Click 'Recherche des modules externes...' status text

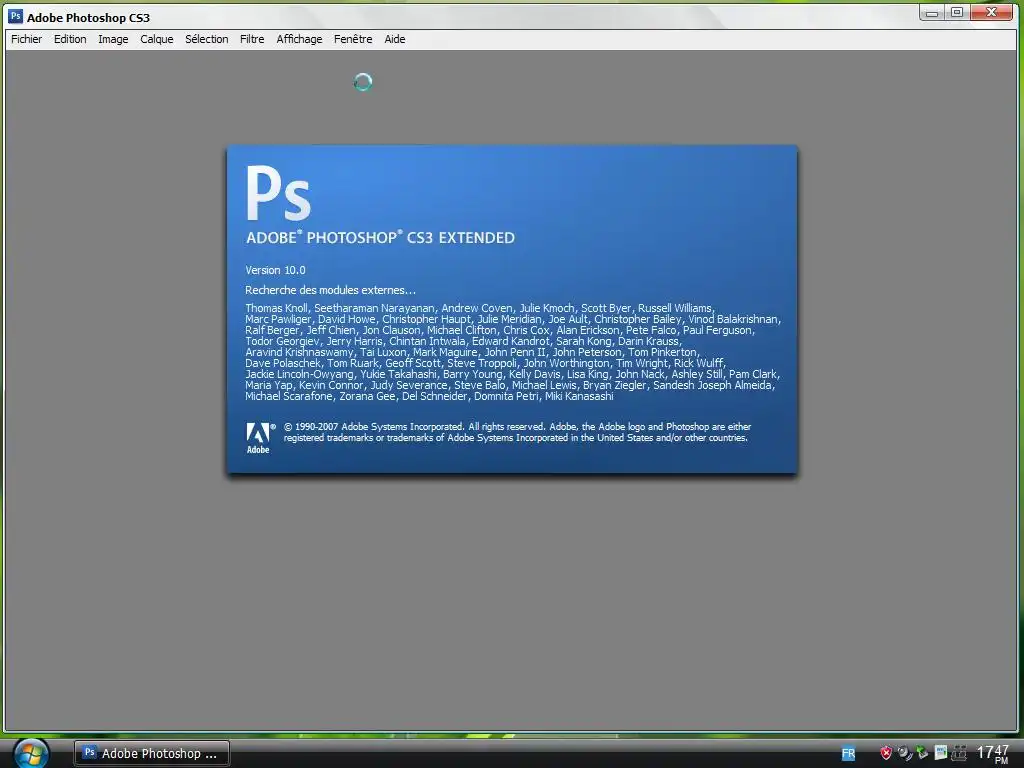click(330, 290)
